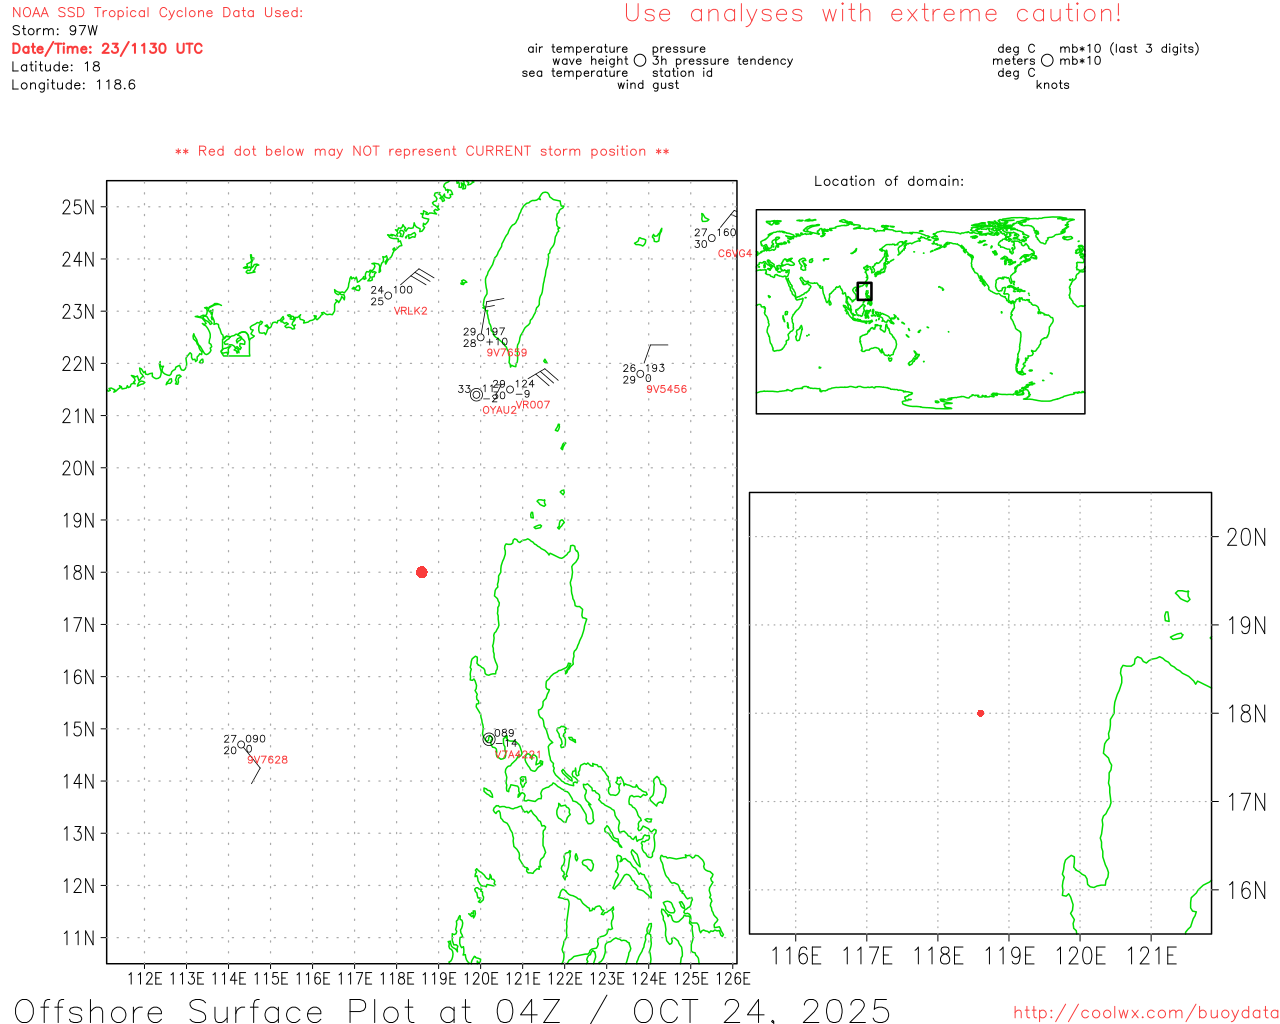Click the red Date/Time 23/1130 UTC text
Screen dimensions: 1280x1024
(x=107, y=49)
